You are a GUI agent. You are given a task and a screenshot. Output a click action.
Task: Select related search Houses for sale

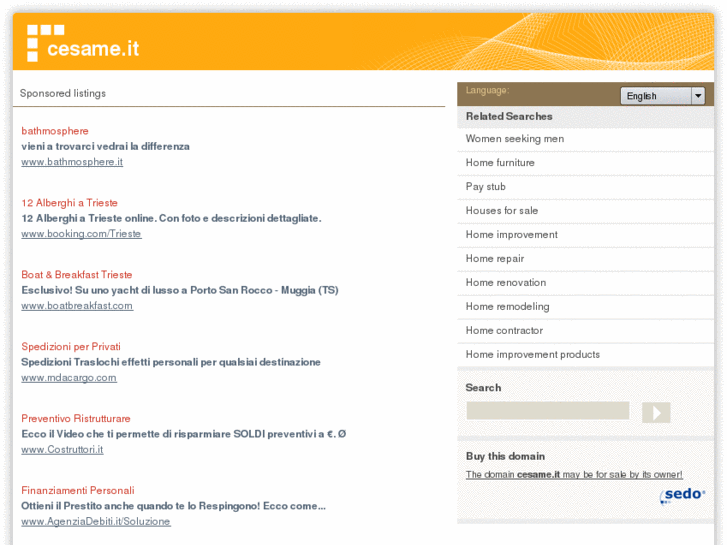(502, 211)
